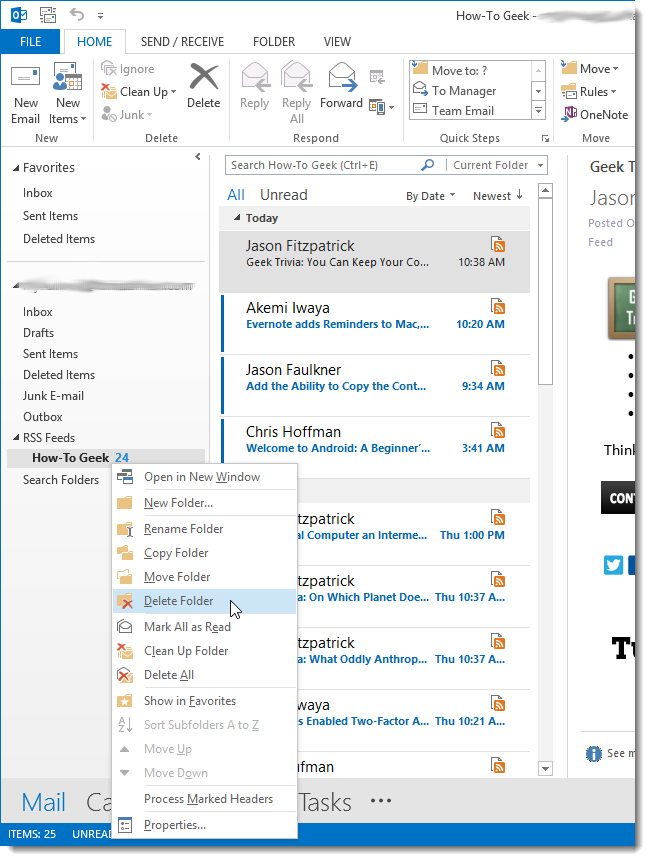Click the Twitter share icon in reading pane

pyautogui.click(x=613, y=565)
